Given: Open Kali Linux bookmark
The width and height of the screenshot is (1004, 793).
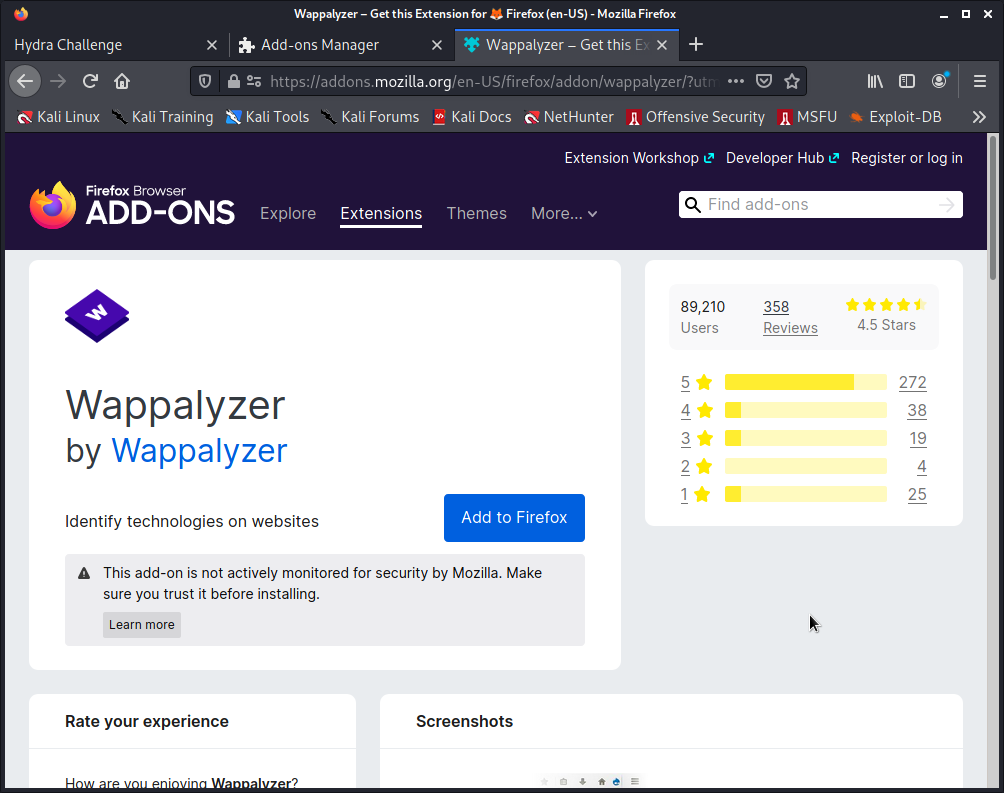Looking at the screenshot, I should point(58,117).
